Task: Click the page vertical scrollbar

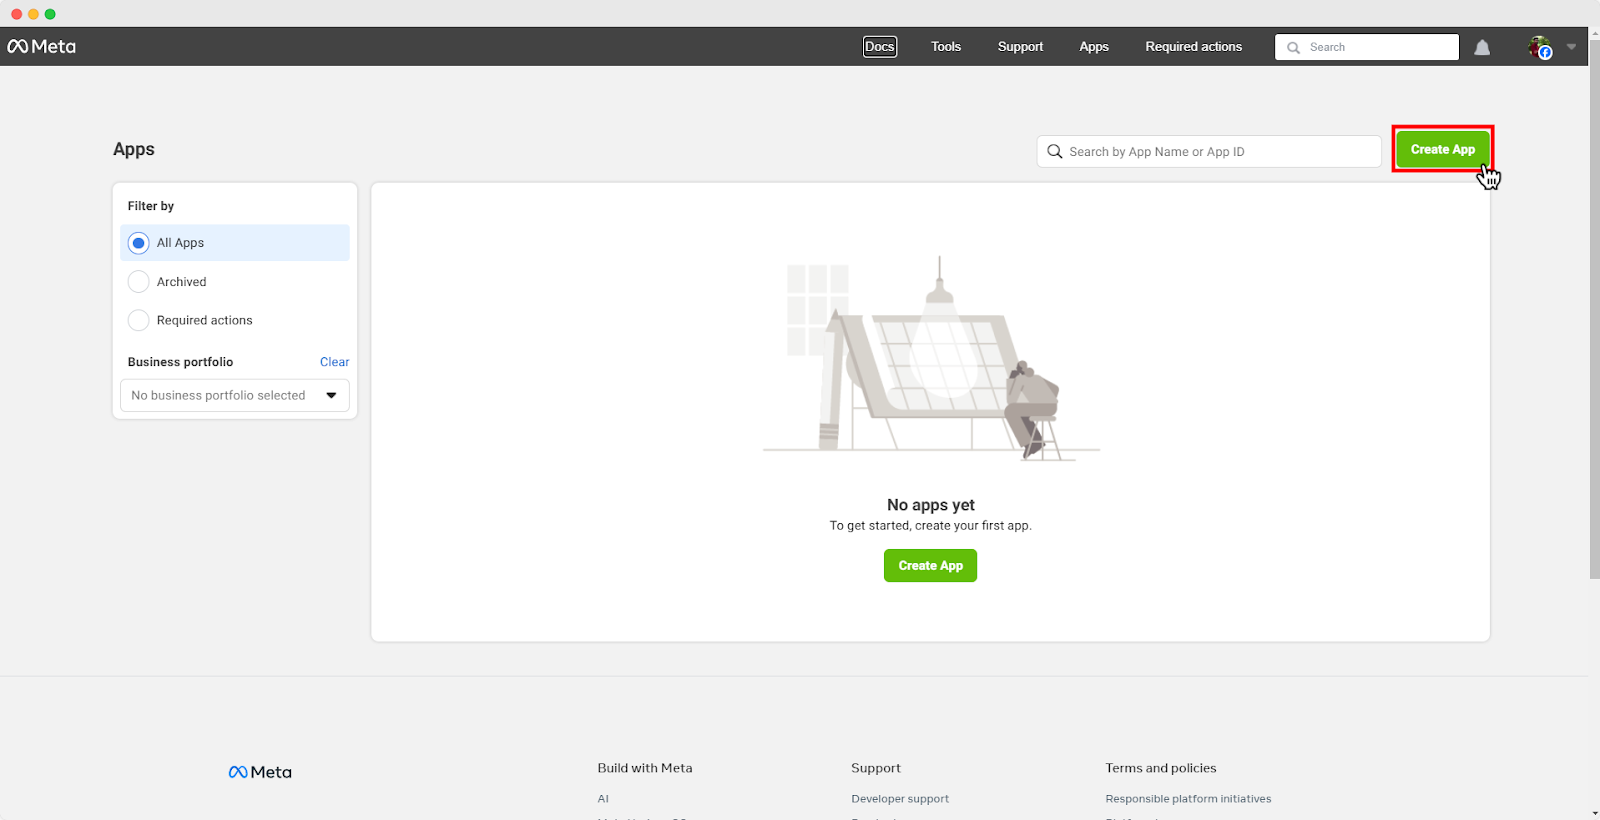Action: [x=1594, y=310]
